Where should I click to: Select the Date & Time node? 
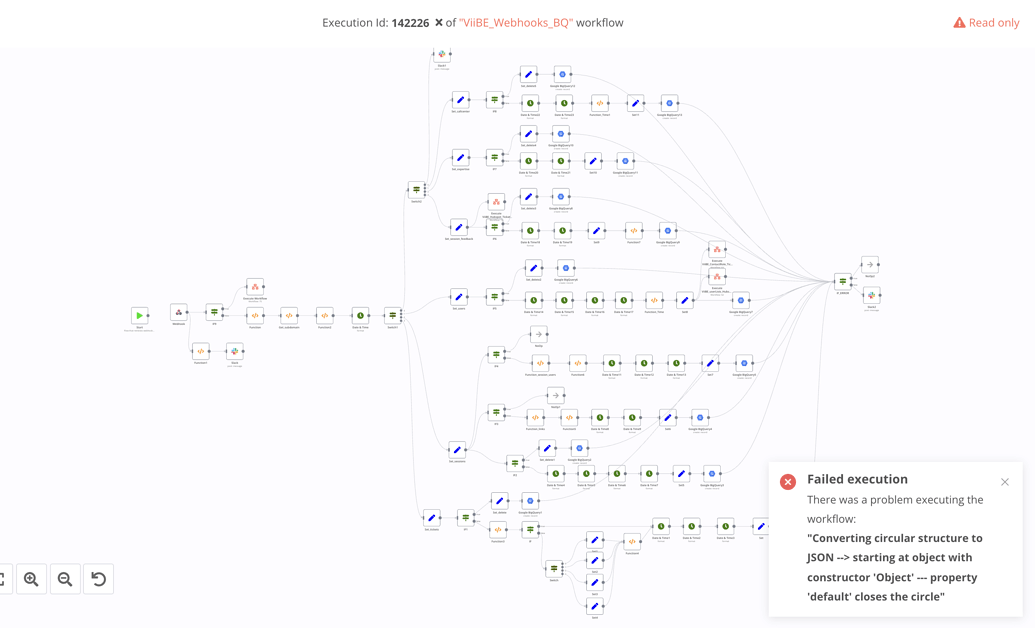(359, 315)
